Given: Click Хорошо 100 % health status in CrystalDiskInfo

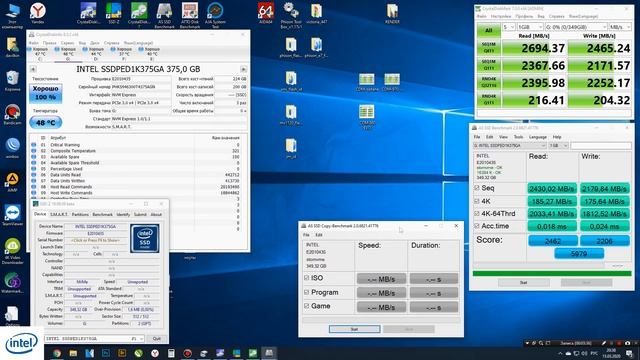Looking at the screenshot, I should coord(45,93).
